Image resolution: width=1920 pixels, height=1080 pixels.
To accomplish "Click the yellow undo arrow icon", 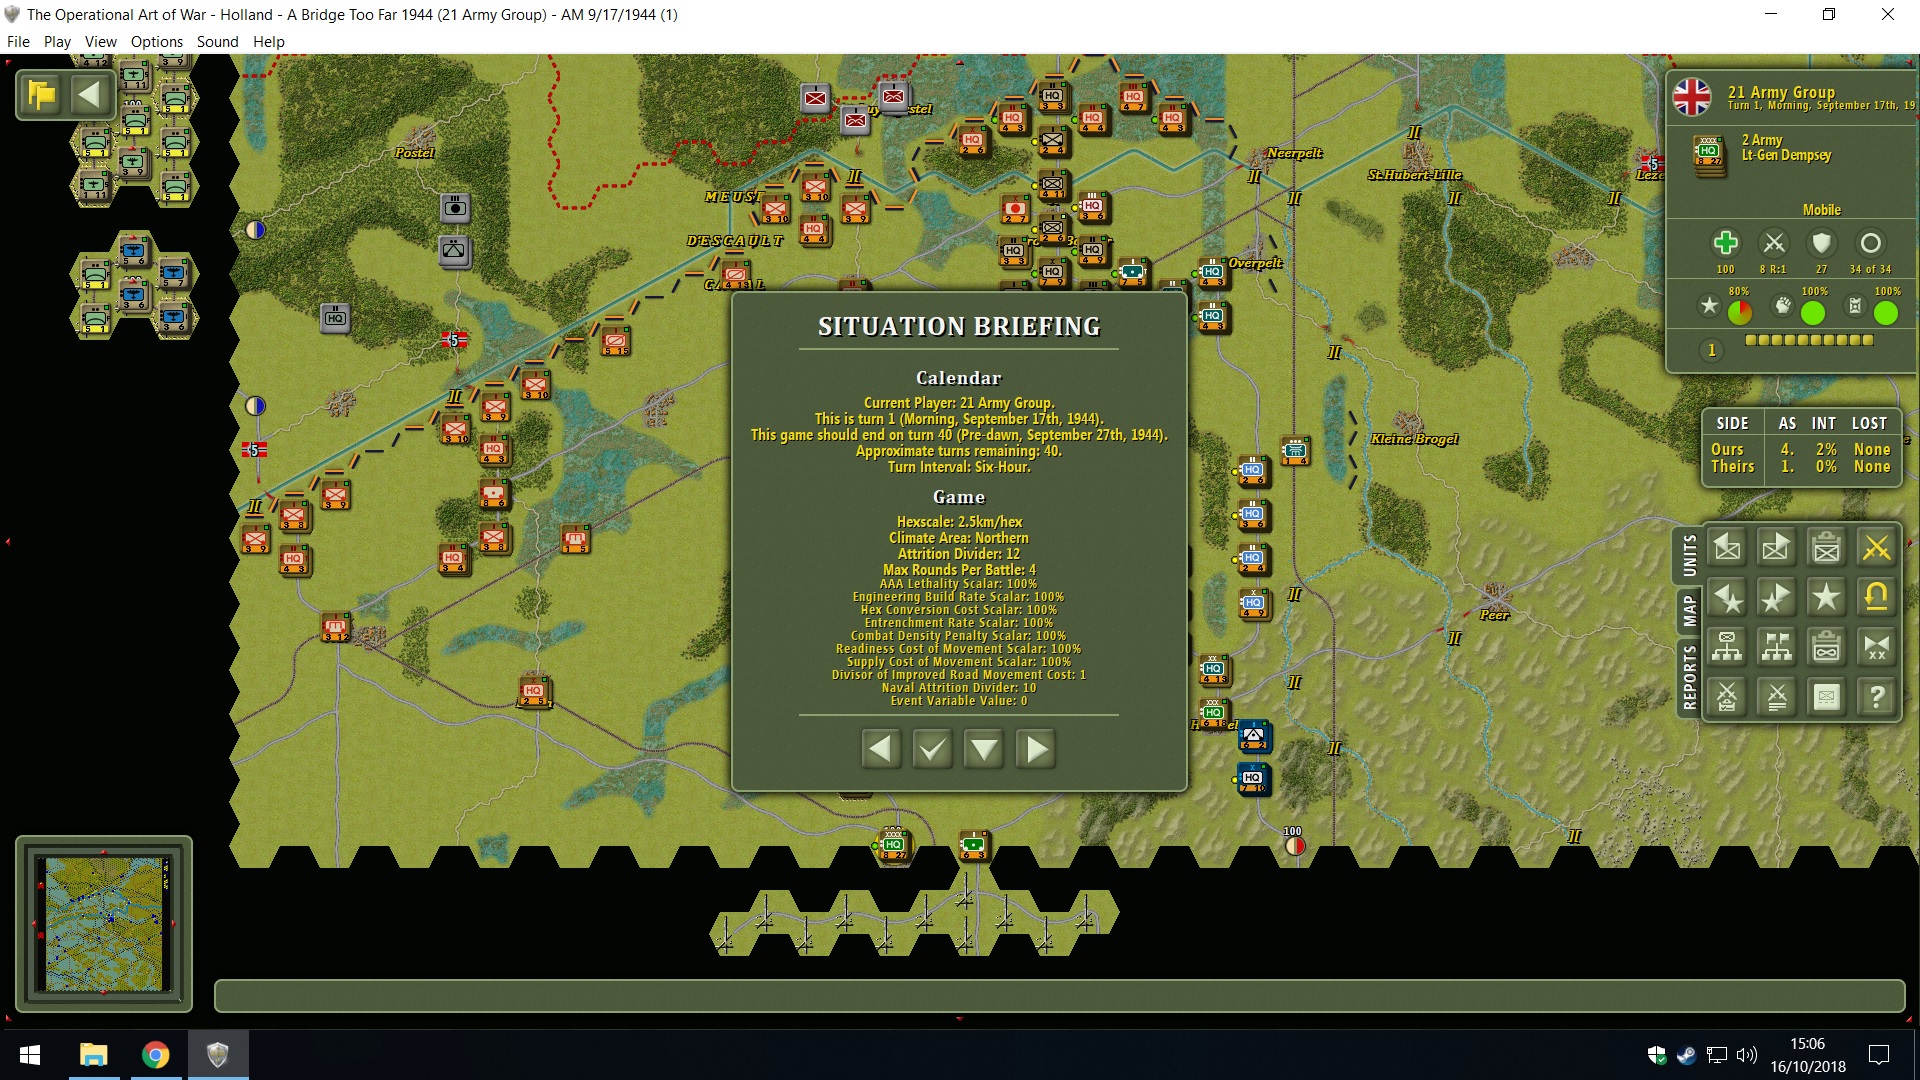I will click(x=1877, y=597).
